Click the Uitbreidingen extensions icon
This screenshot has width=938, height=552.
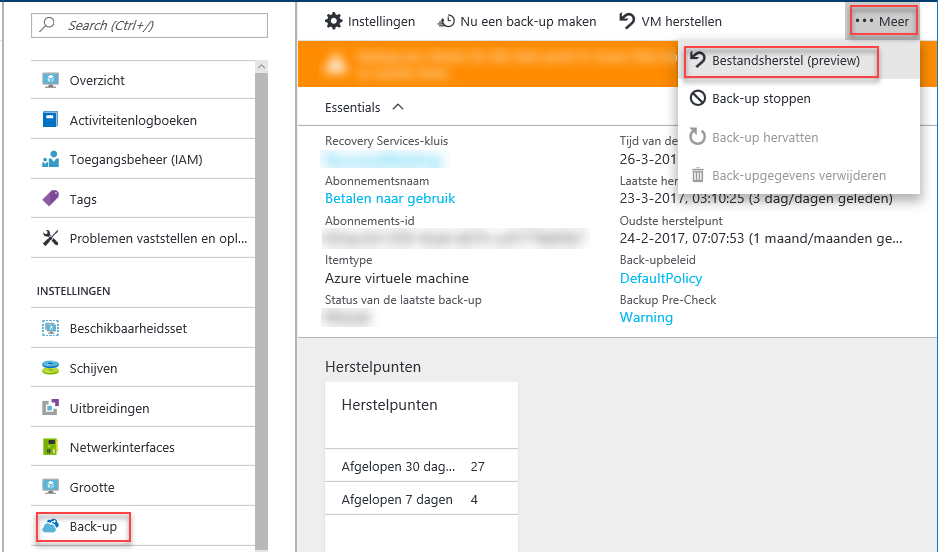tap(50, 408)
